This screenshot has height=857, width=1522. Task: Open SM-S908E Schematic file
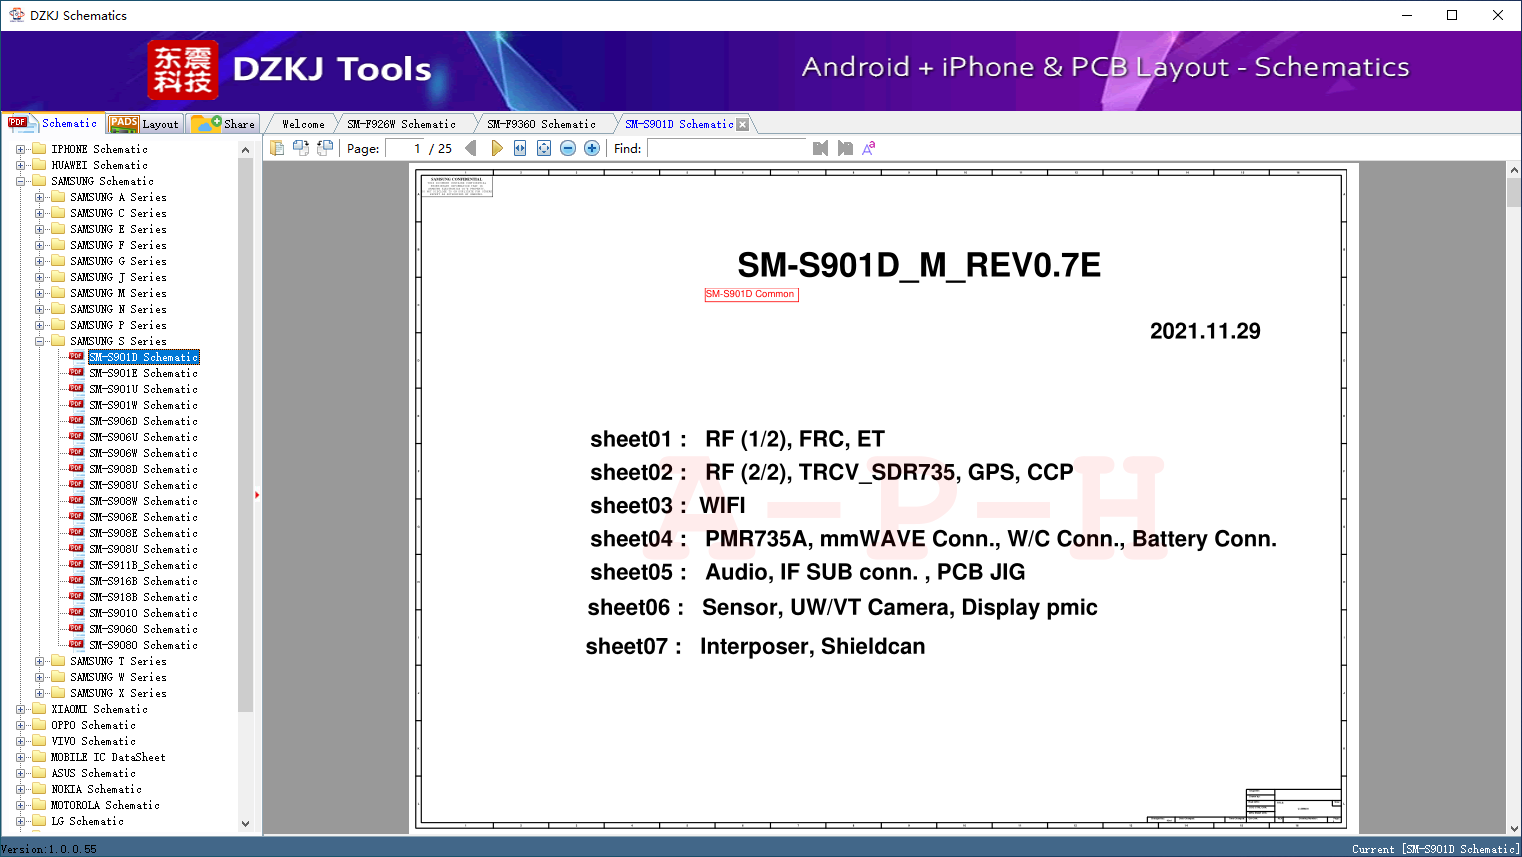click(143, 533)
